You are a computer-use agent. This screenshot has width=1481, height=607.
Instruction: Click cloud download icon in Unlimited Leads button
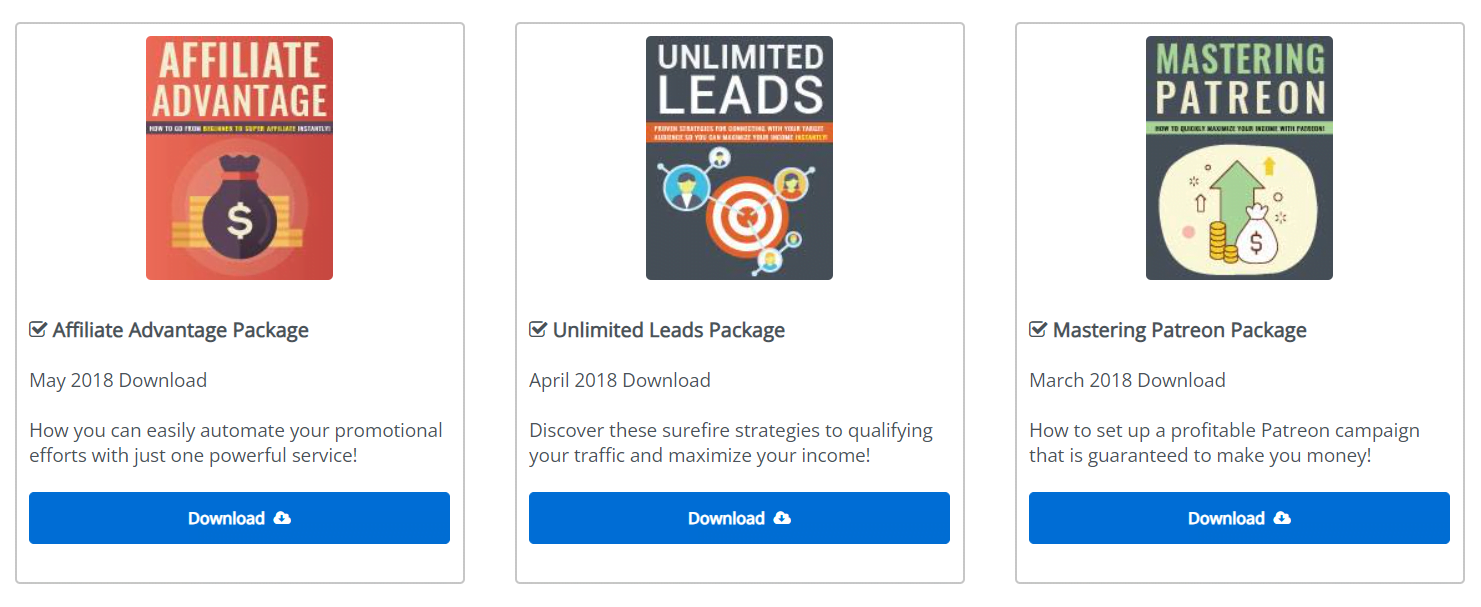[782, 518]
